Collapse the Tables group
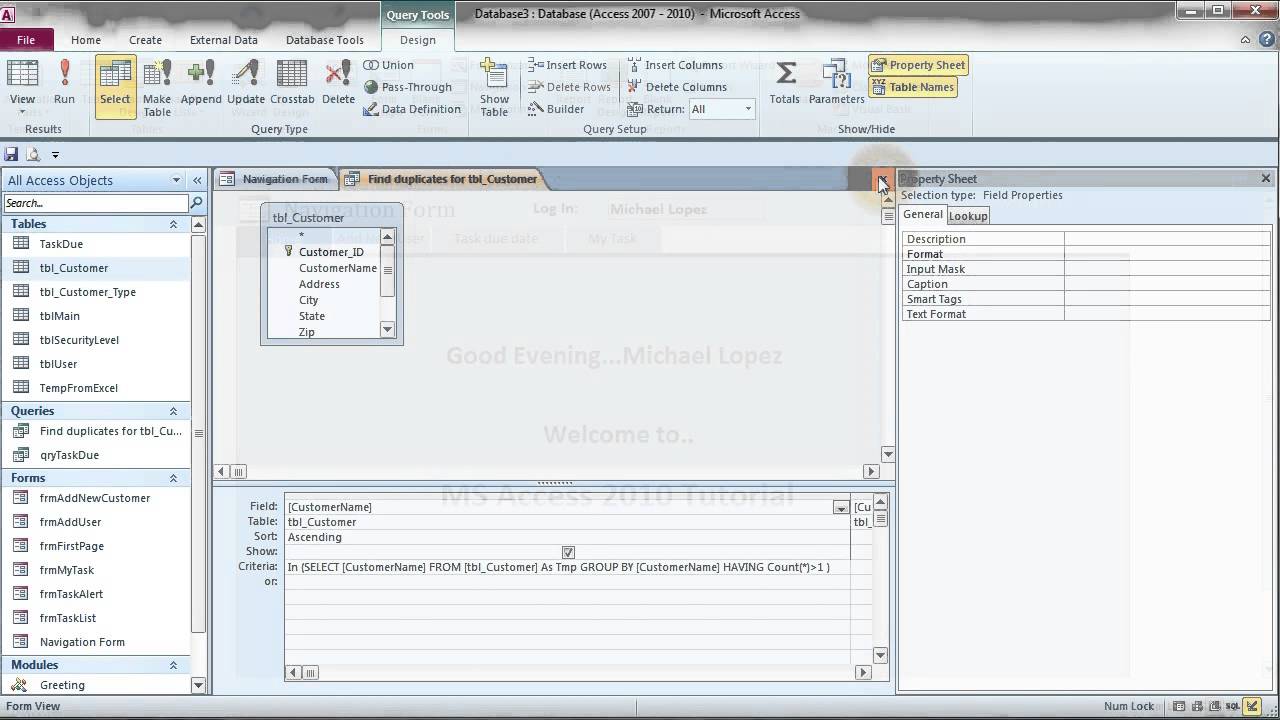This screenshot has width=1280, height=720. tap(173, 224)
